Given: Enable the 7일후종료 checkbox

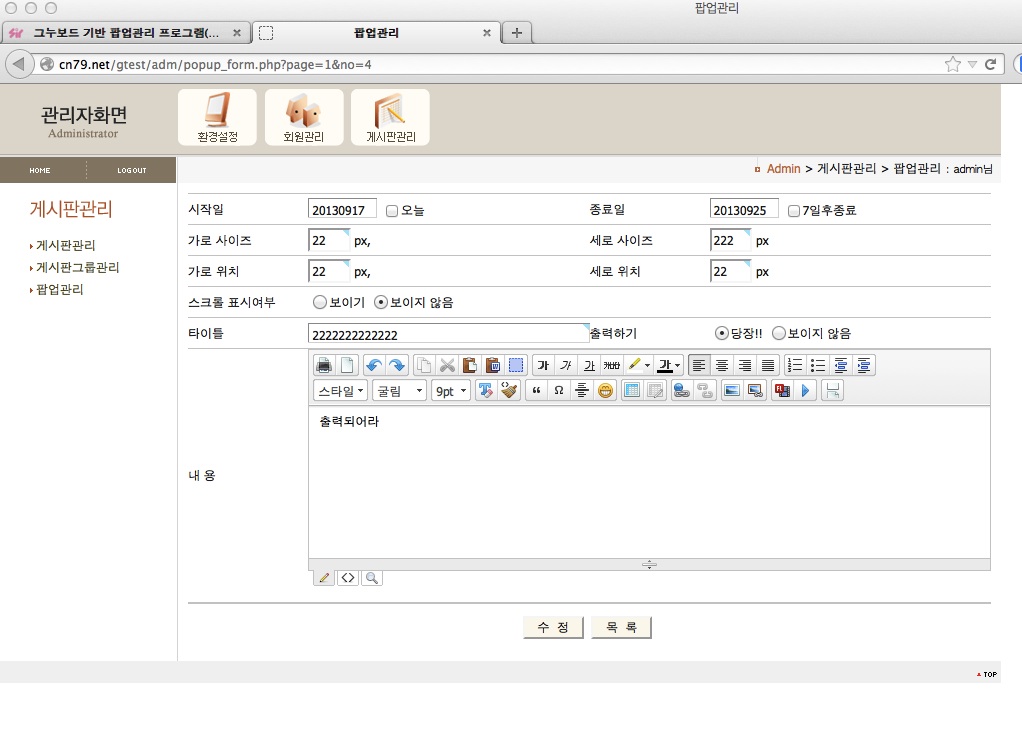Looking at the screenshot, I should coord(794,211).
